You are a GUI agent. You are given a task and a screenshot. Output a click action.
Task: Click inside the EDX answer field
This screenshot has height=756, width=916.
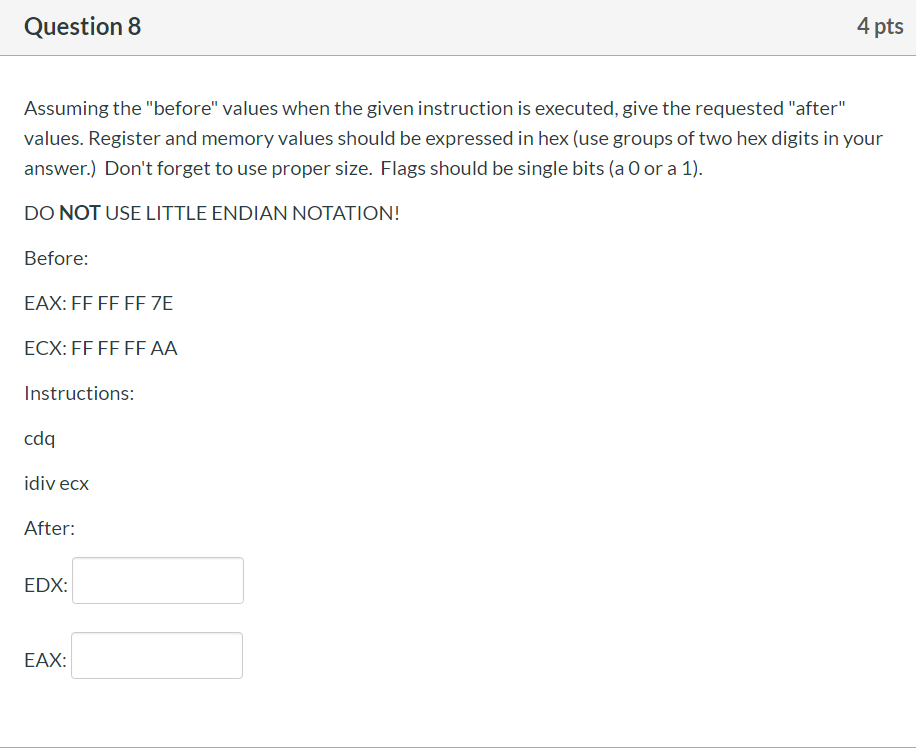pos(157,580)
